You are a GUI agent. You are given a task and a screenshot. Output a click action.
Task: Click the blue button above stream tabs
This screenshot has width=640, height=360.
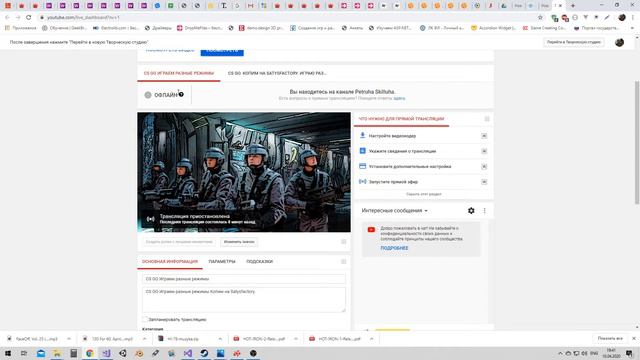point(222,52)
